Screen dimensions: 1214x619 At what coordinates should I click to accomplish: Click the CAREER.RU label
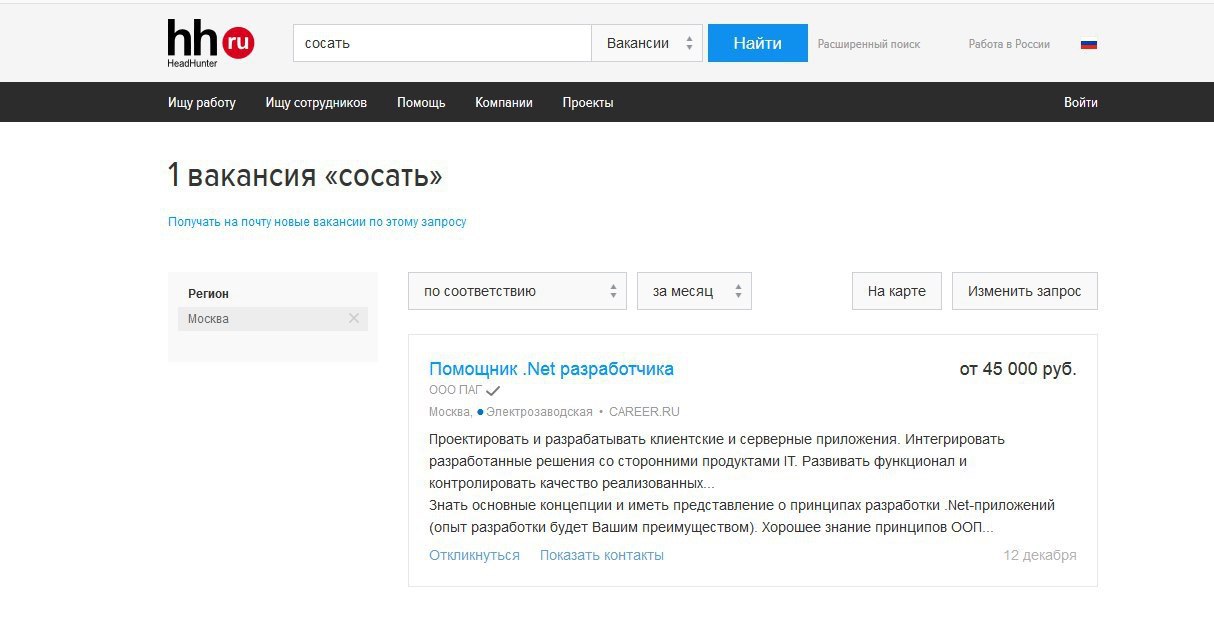coord(644,412)
